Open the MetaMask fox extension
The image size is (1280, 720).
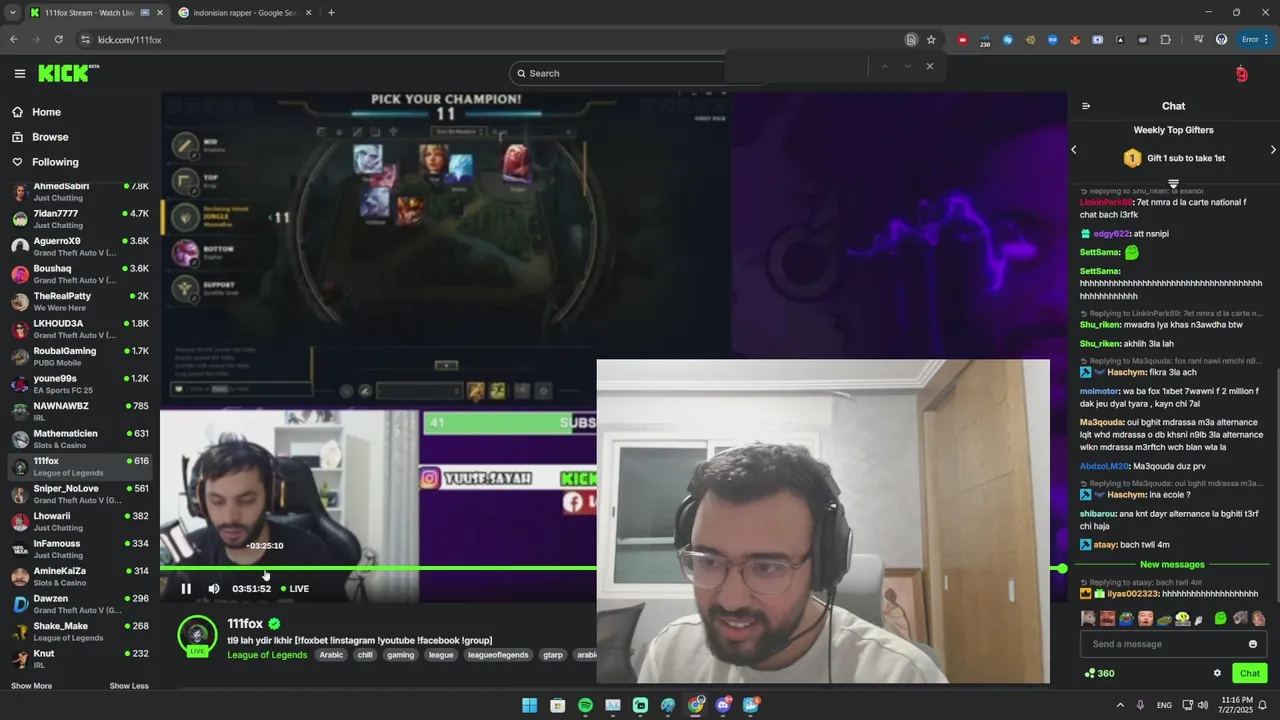[x=1075, y=40]
